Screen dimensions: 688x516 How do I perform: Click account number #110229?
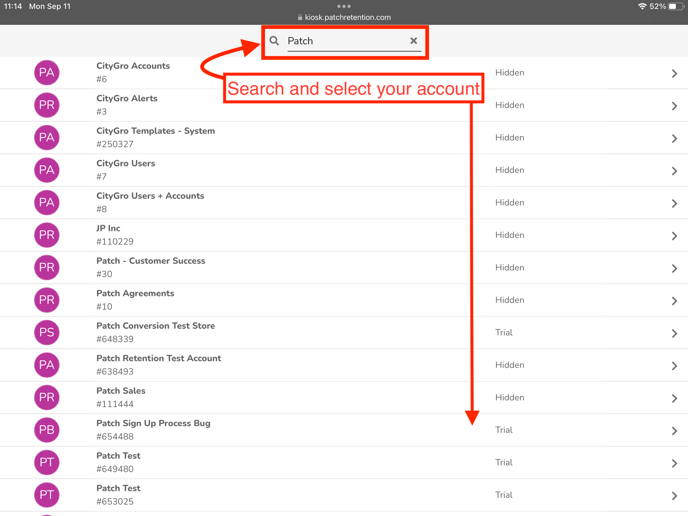[115, 241]
